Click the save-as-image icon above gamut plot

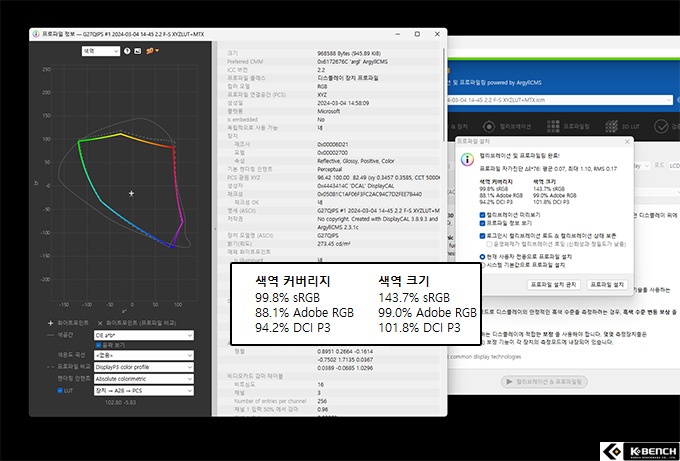pos(137,51)
